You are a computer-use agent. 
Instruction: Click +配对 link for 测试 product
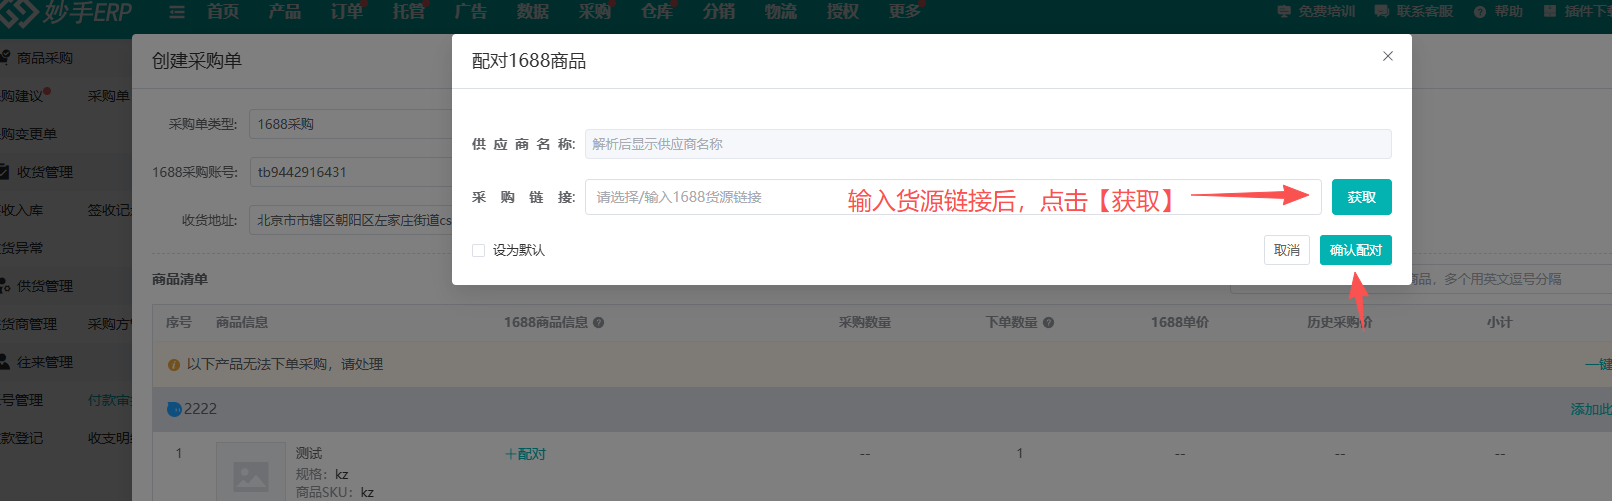pyautogui.click(x=526, y=454)
